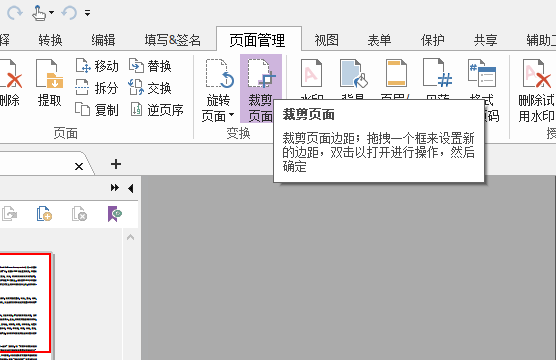Switch to the 共享 tab
556x360 pixels.
[485, 40]
